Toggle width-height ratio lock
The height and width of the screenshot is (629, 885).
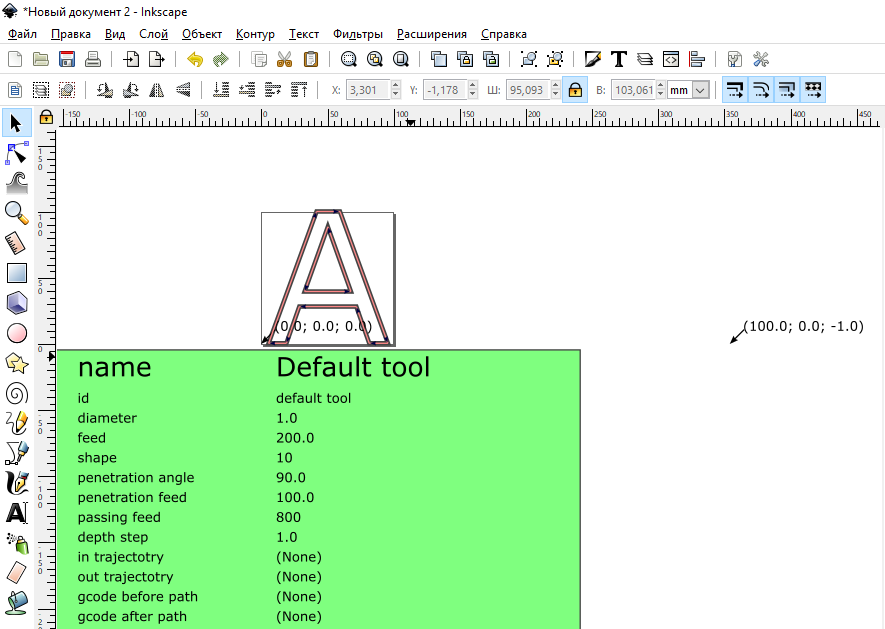tap(575, 90)
